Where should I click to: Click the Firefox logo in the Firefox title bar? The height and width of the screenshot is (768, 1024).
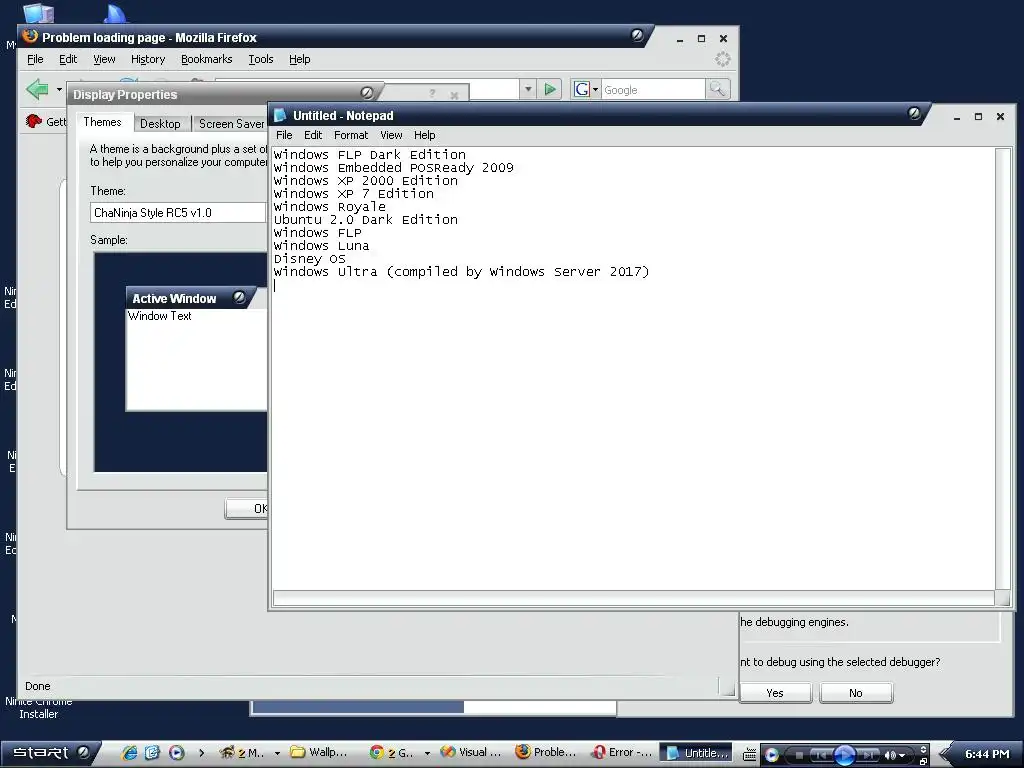point(30,37)
